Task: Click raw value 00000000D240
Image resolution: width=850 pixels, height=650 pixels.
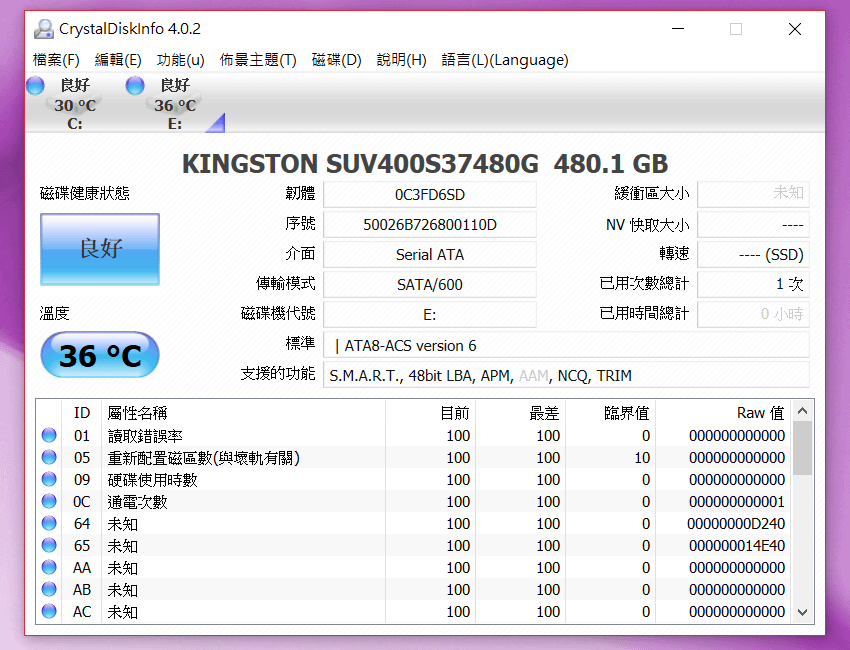Action: tap(736, 524)
